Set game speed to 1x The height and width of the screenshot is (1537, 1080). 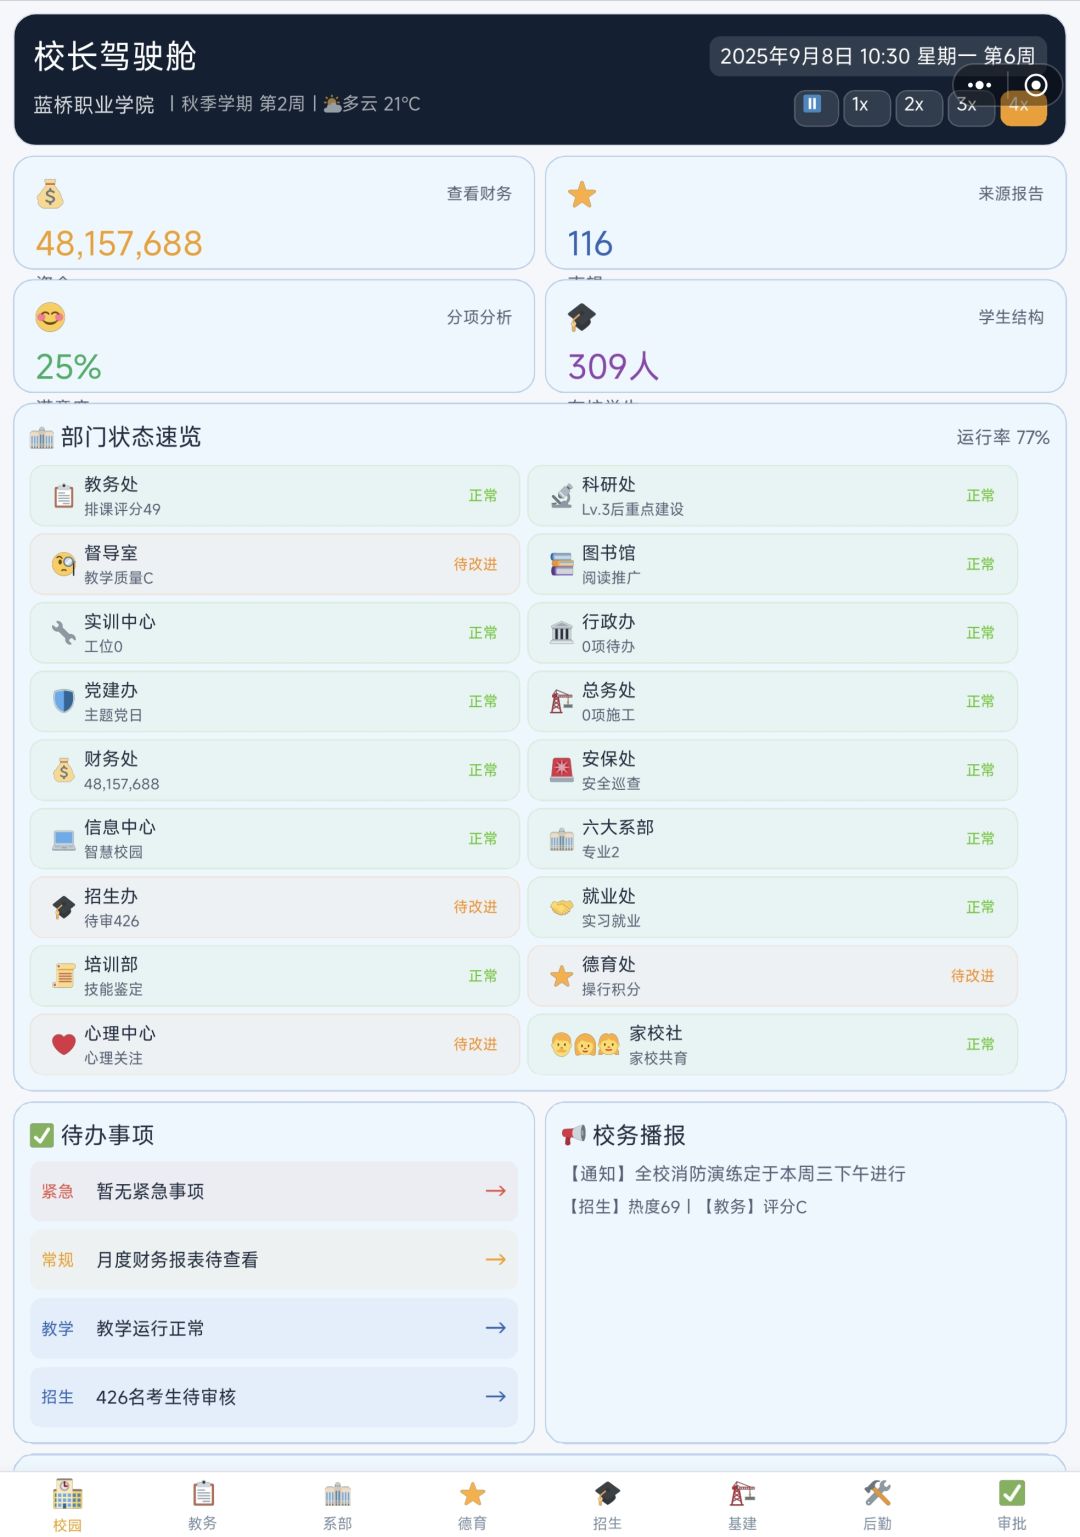point(866,106)
